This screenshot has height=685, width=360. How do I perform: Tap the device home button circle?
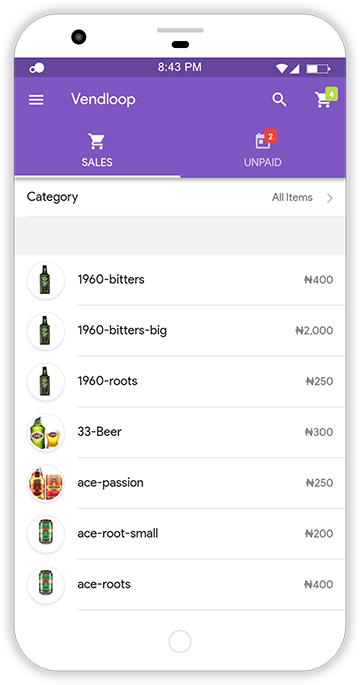[x=180, y=641]
